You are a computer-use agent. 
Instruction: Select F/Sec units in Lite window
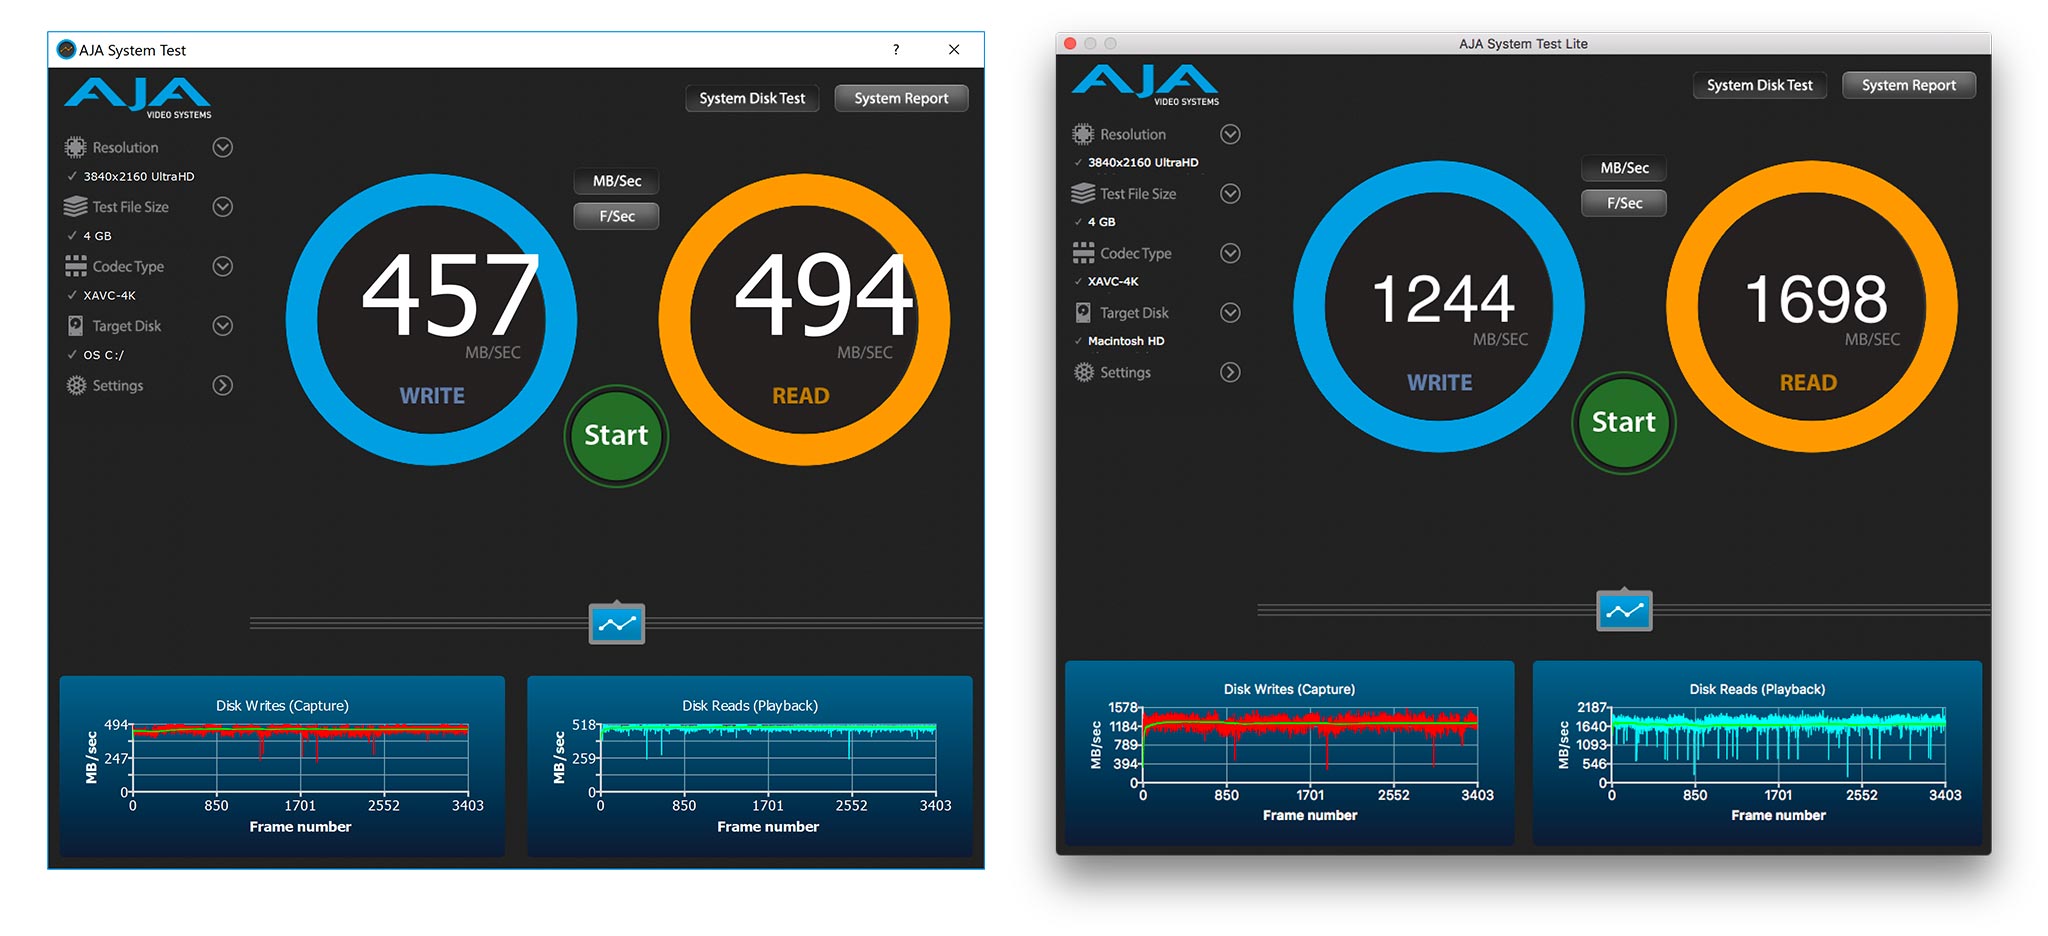(1624, 203)
